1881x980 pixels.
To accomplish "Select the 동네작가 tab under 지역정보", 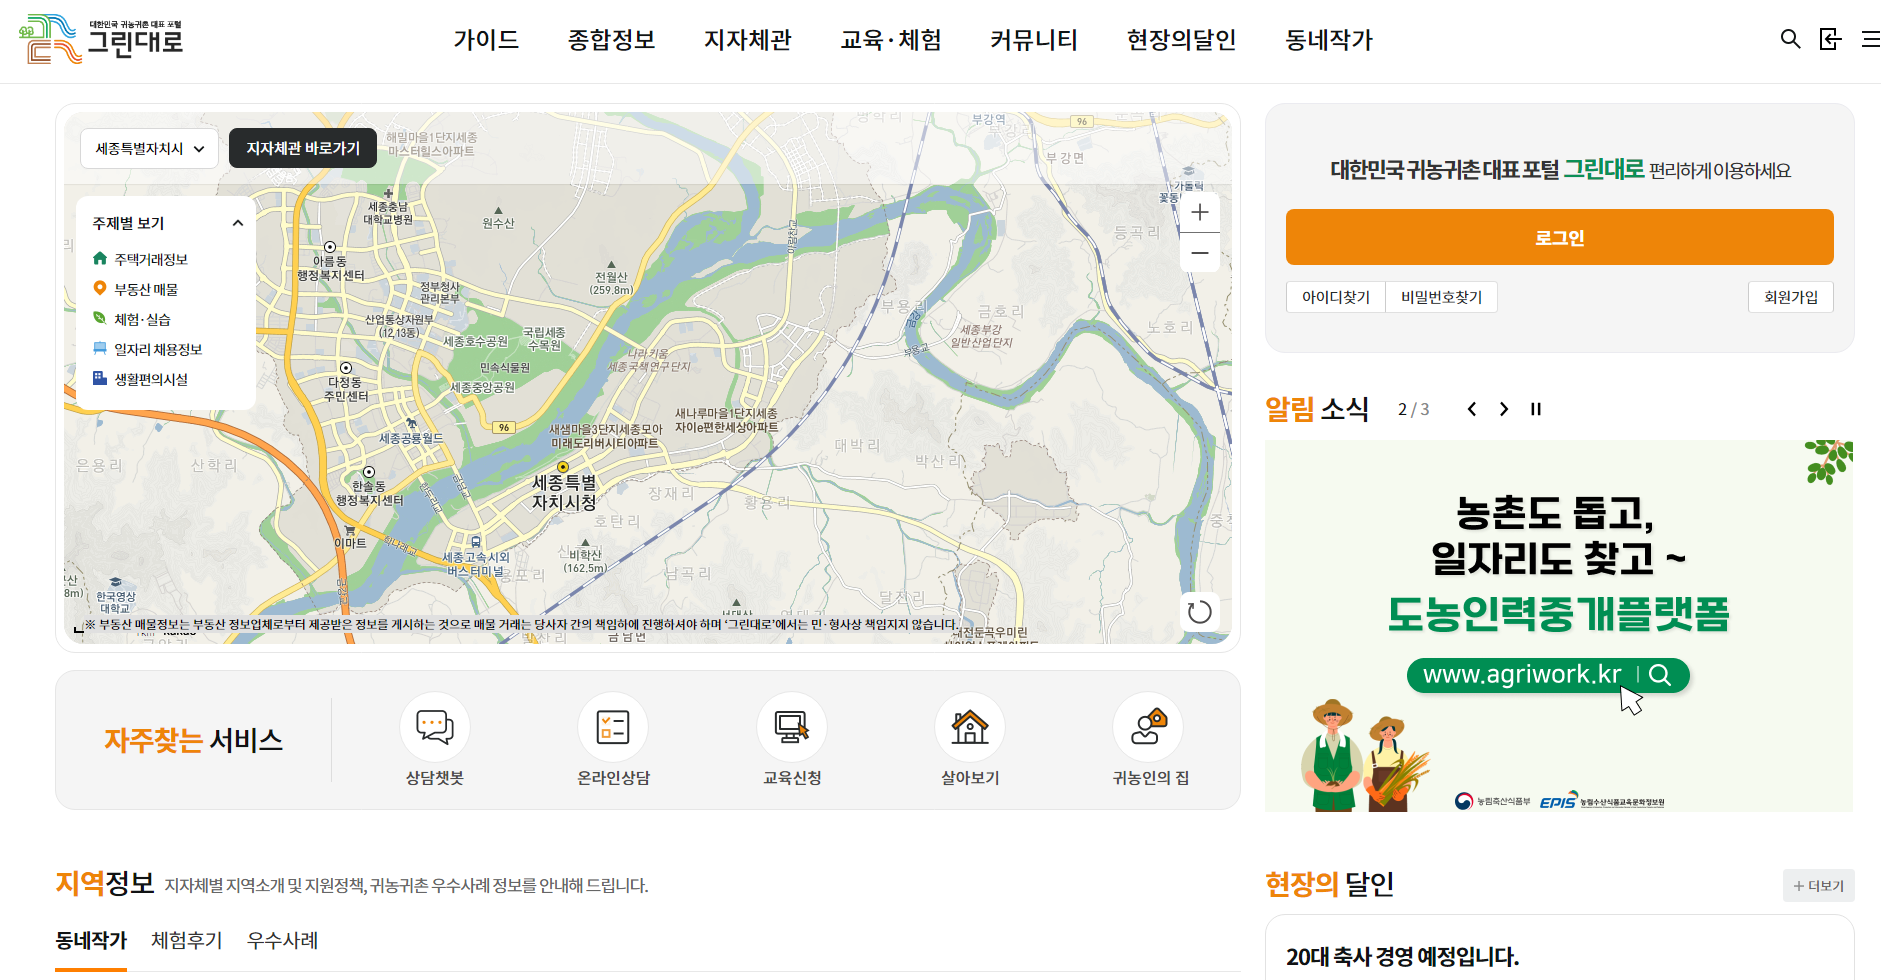I will pyautogui.click(x=91, y=941).
